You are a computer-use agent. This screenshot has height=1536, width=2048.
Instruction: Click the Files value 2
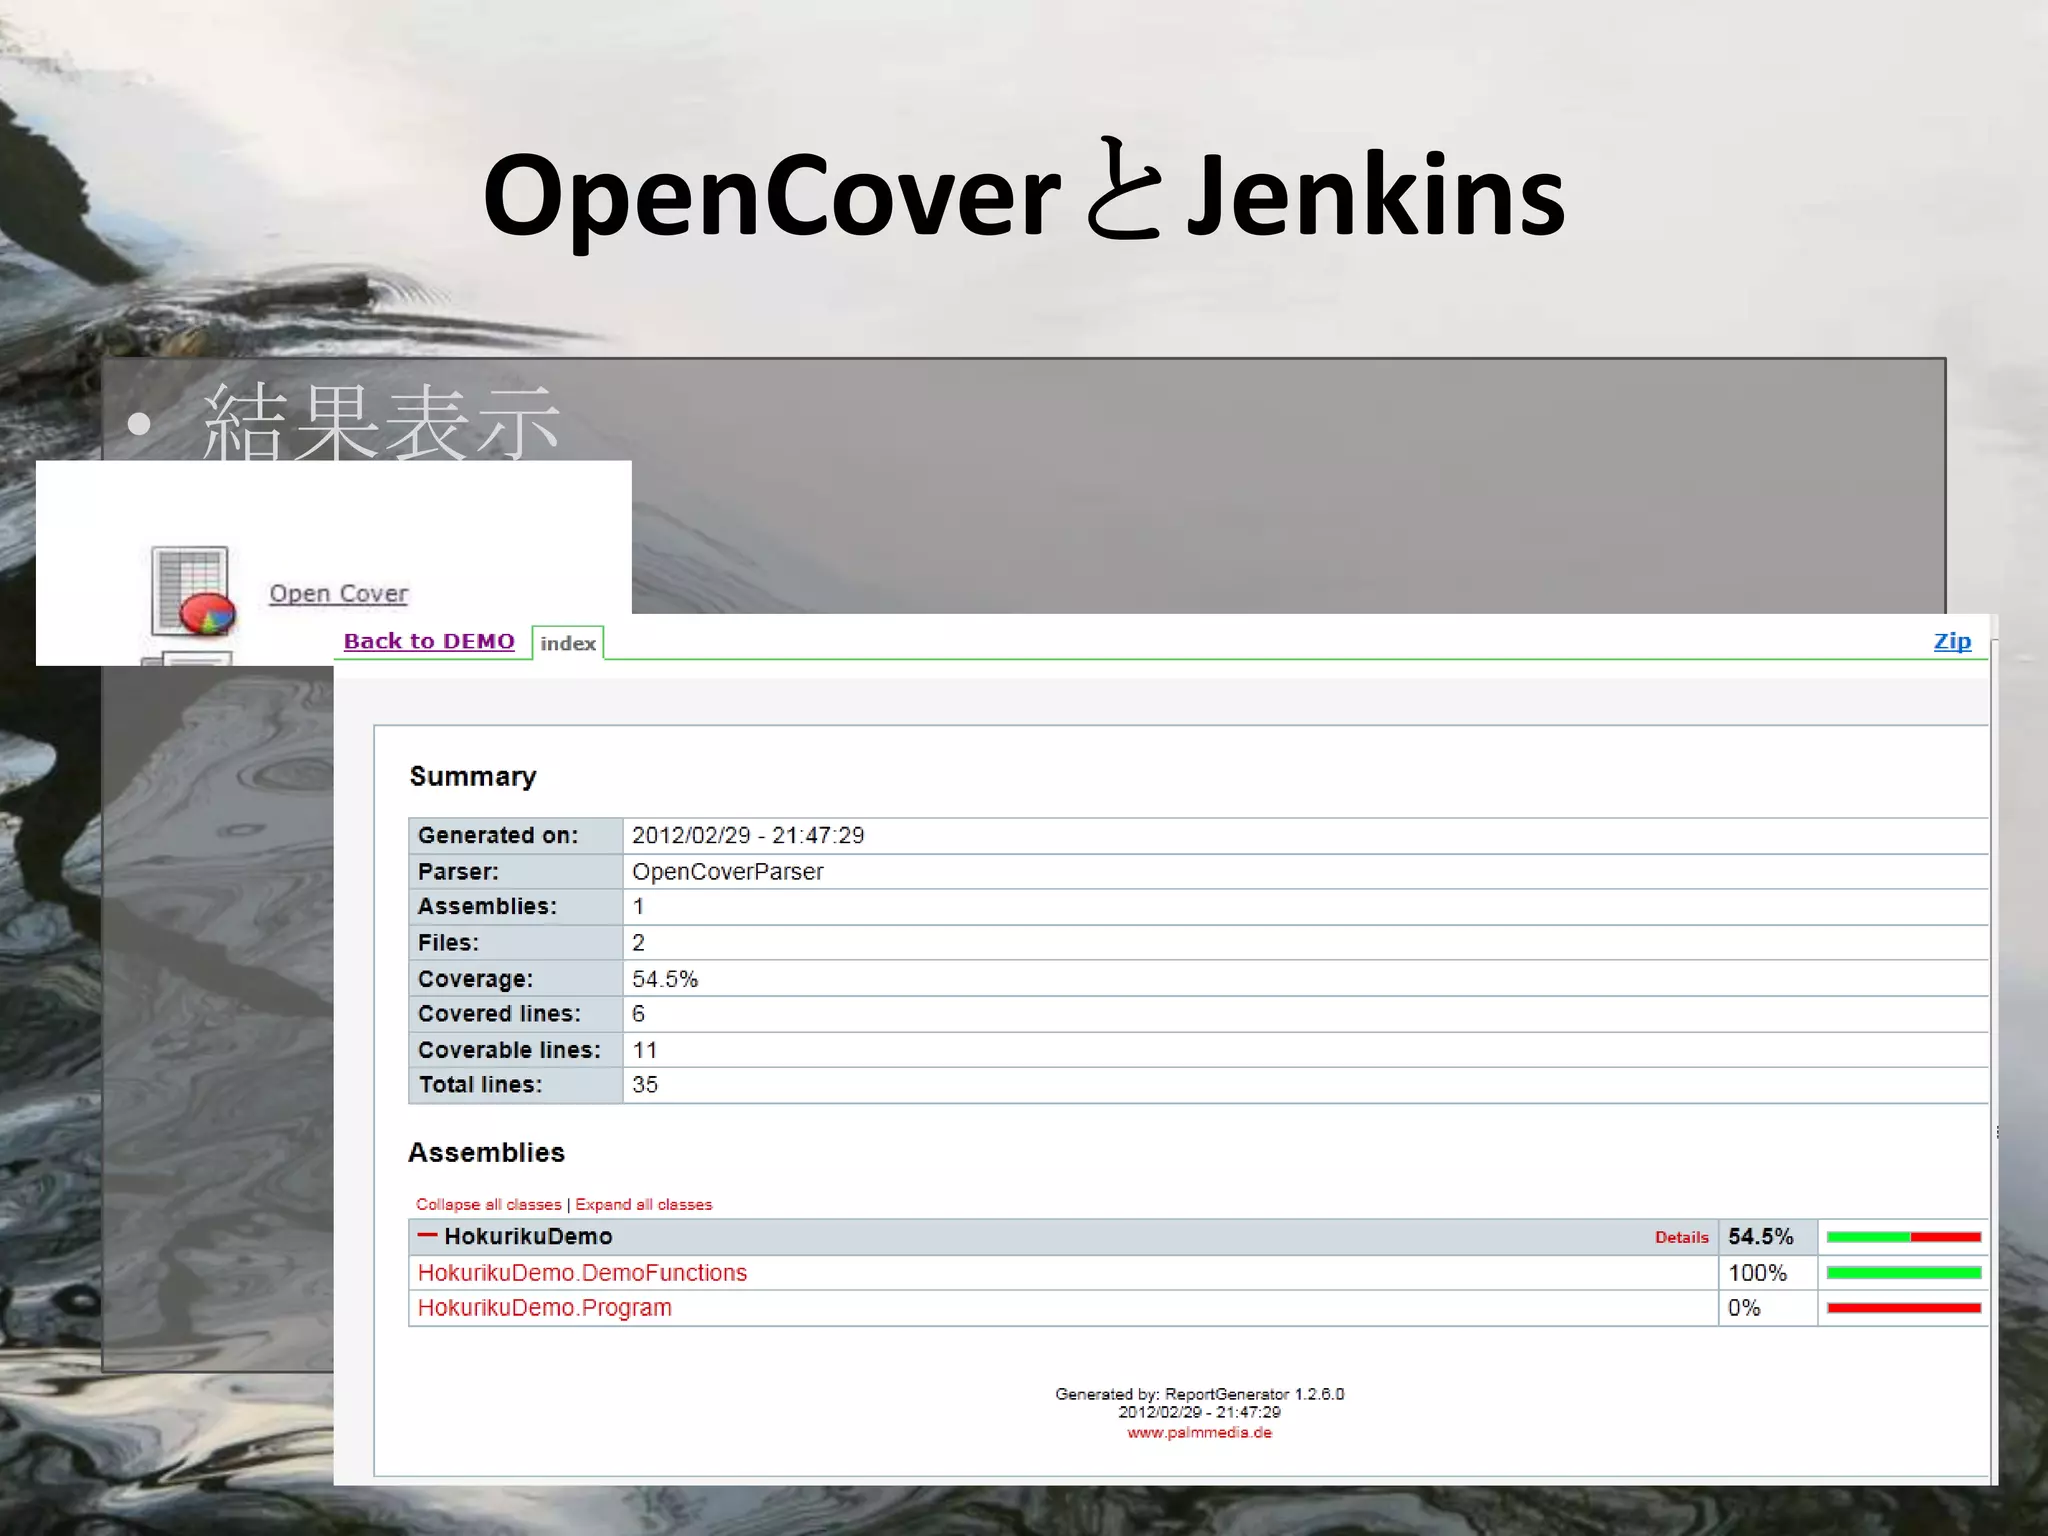click(x=638, y=942)
